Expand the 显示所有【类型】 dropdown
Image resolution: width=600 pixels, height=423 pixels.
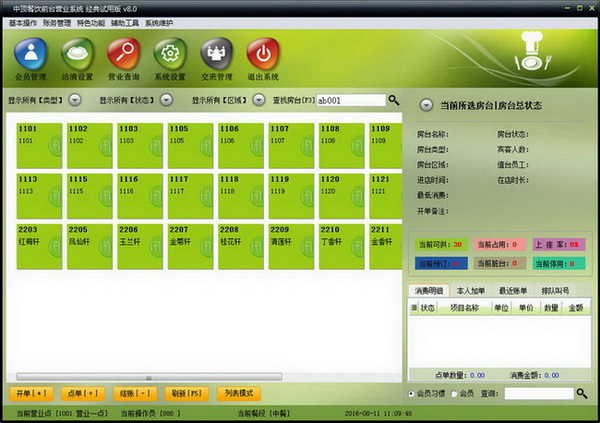pyautogui.click(x=75, y=100)
